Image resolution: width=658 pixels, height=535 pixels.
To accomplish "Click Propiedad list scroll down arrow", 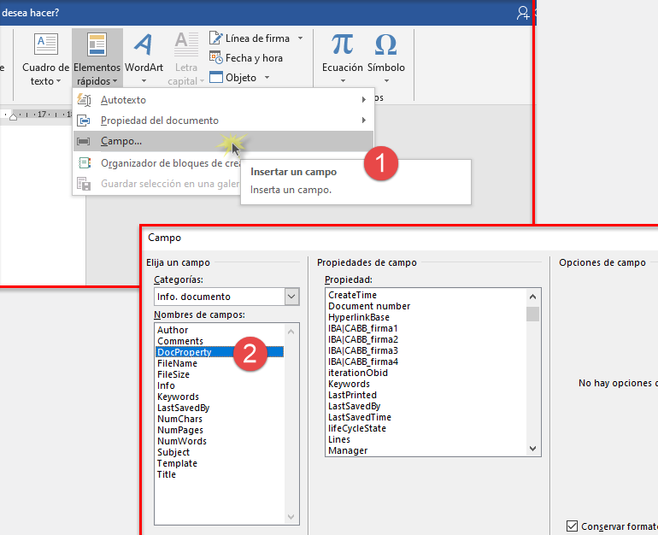I will [x=533, y=449].
